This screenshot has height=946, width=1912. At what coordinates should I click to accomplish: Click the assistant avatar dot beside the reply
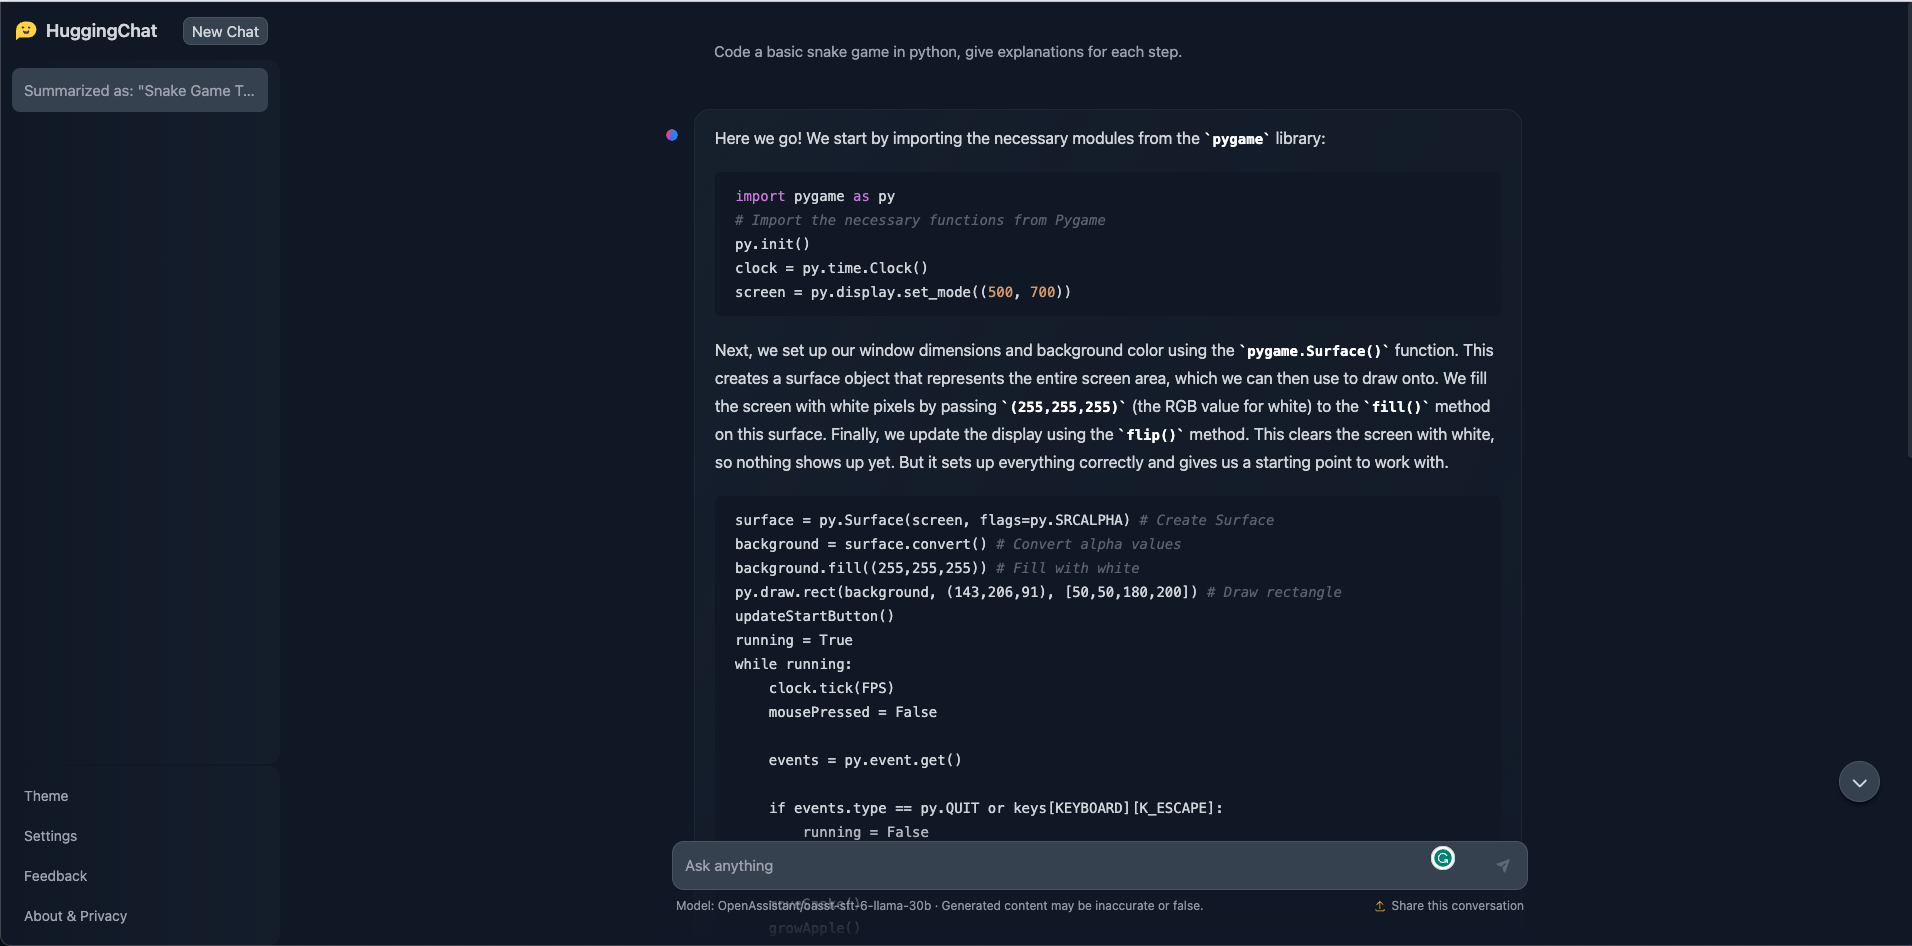(672, 135)
